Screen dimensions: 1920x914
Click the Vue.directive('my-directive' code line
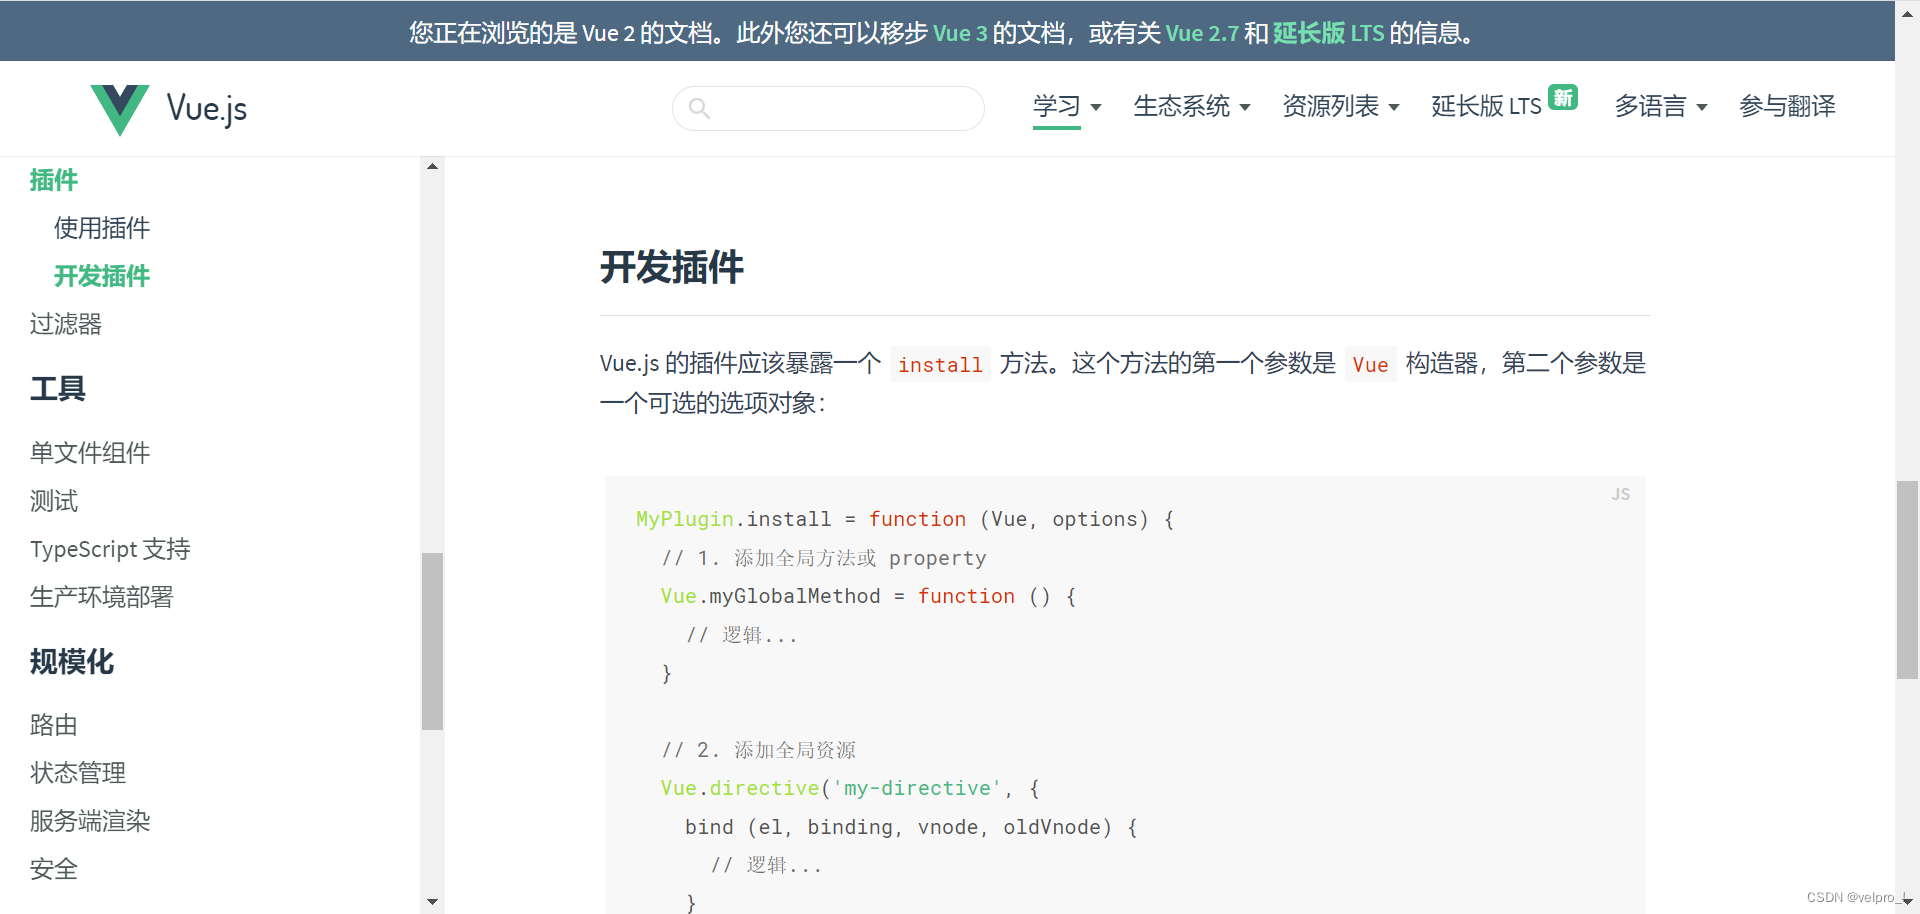(x=850, y=788)
